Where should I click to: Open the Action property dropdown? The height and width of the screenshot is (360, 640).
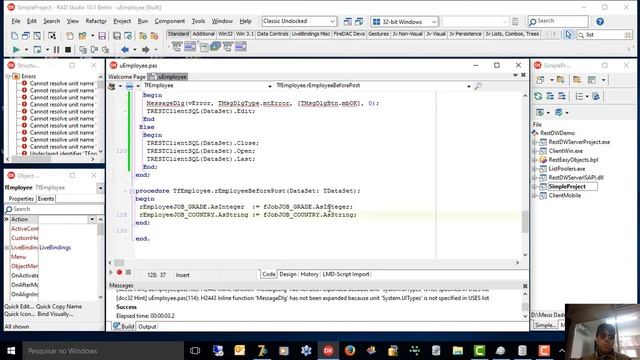point(92,220)
